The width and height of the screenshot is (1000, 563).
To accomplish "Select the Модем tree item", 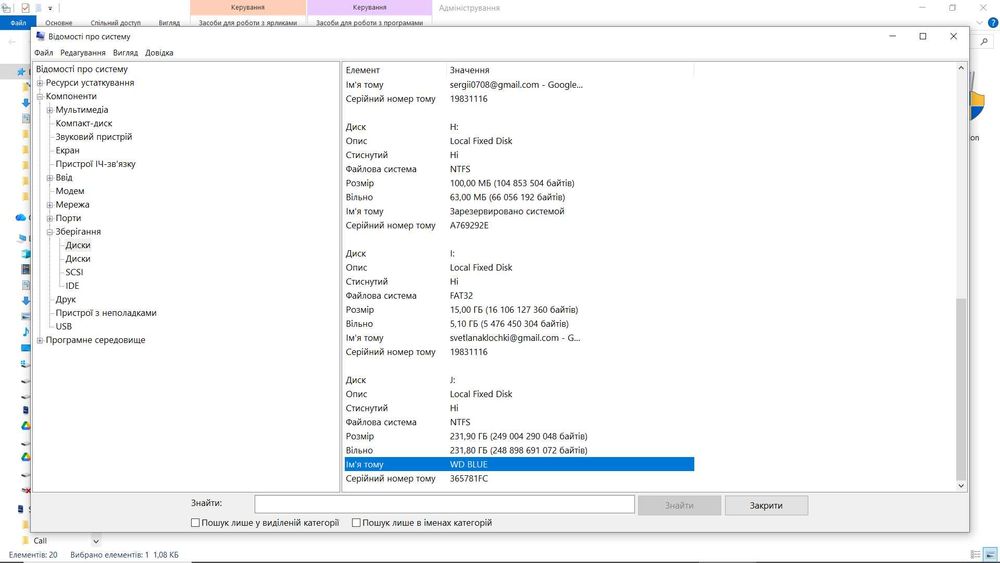I will [x=70, y=191].
